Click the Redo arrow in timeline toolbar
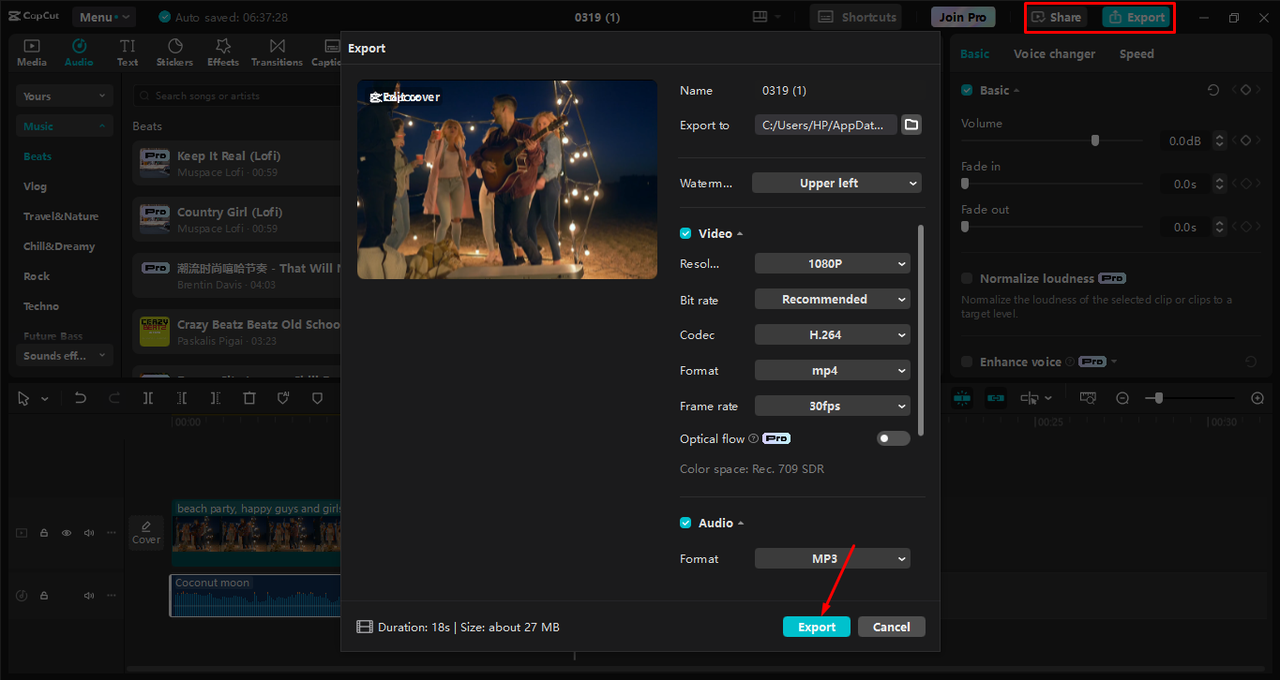Viewport: 1280px width, 680px height. click(114, 398)
